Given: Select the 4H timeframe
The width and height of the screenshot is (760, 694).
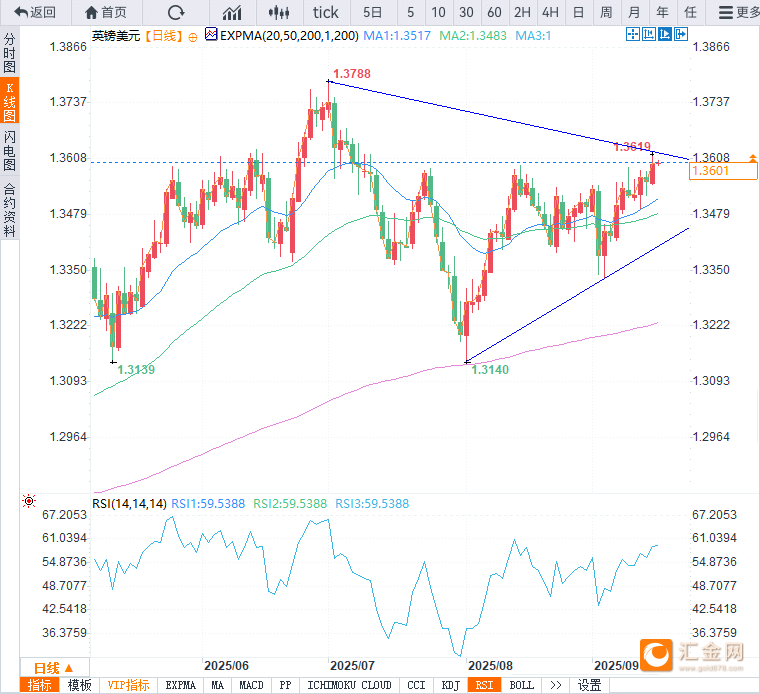Looking at the screenshot, I should 550,13.
